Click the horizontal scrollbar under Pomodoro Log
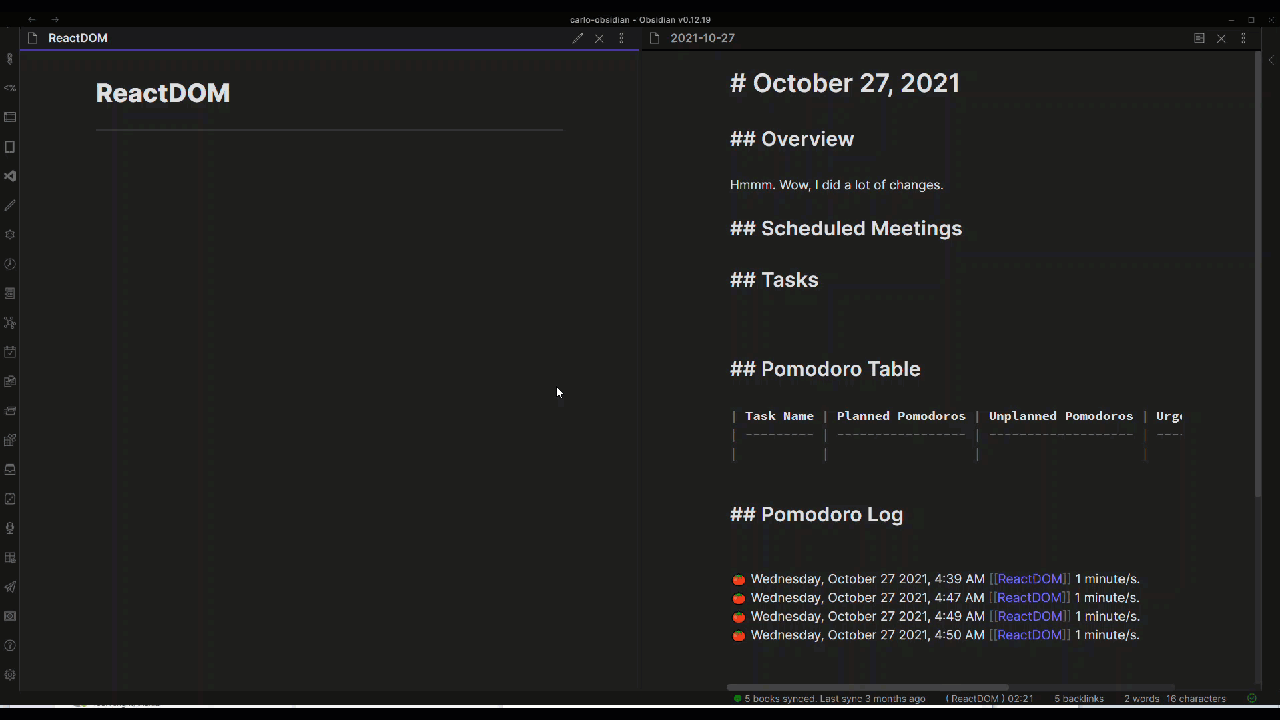The width and height of the screenshot is (1280, 720). (x=867, y=687)
